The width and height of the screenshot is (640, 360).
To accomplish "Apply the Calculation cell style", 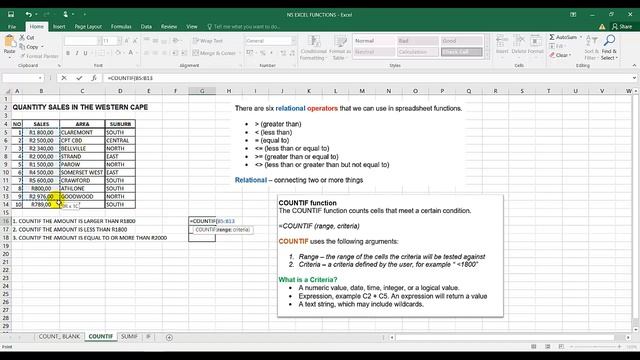I will [x=418, y=52].
